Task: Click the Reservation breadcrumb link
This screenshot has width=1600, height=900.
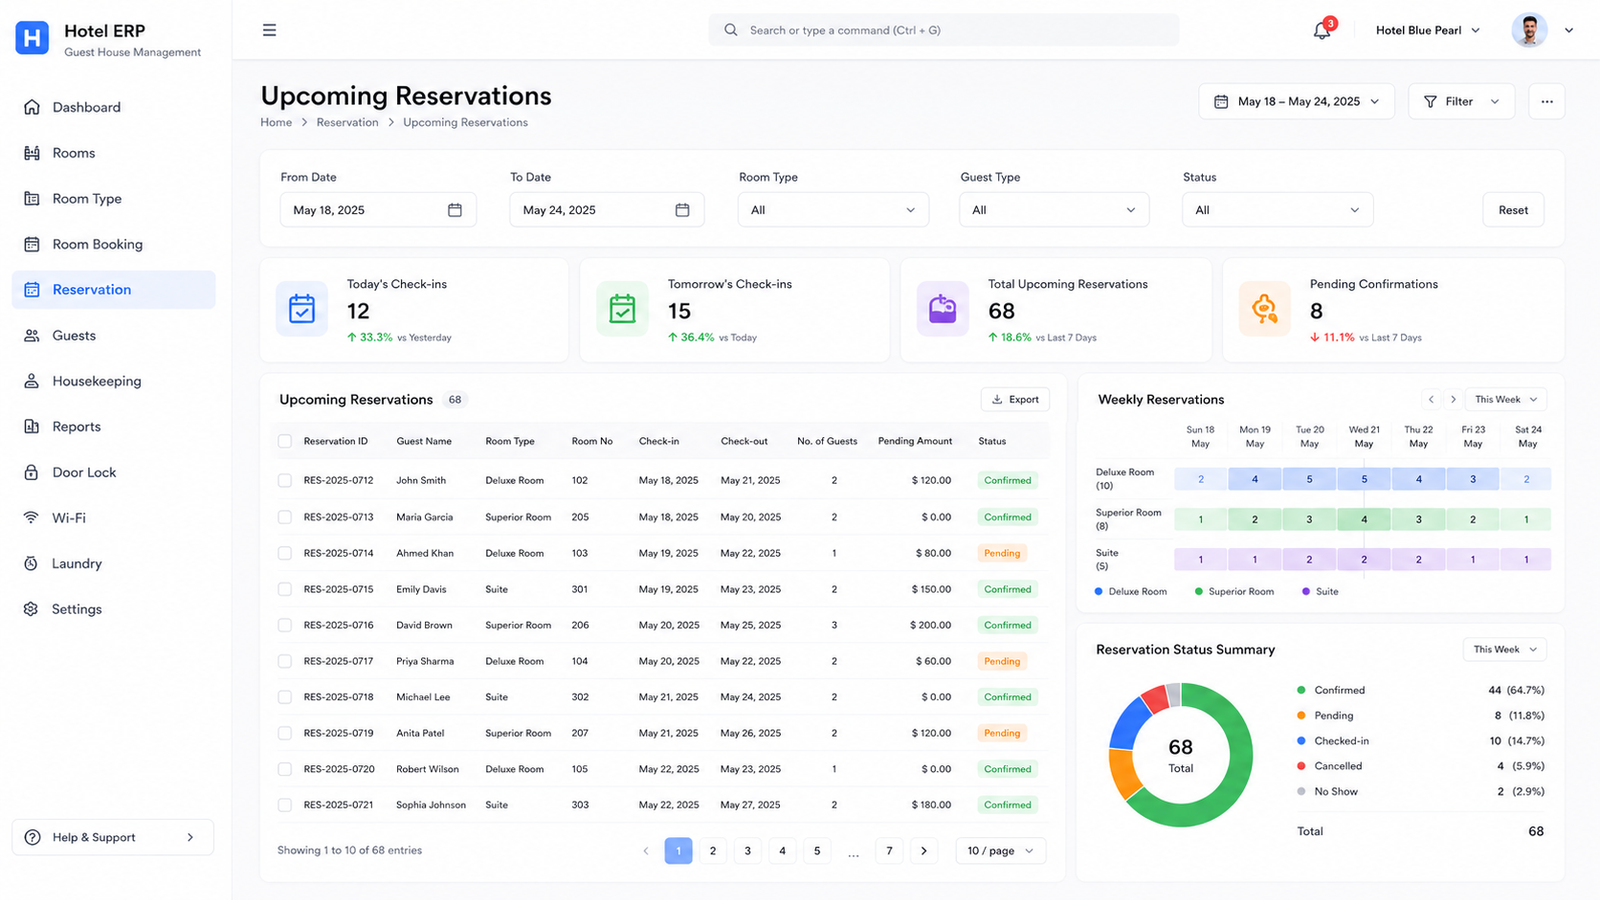Action: pyautogui.click(x=347, y=122)
